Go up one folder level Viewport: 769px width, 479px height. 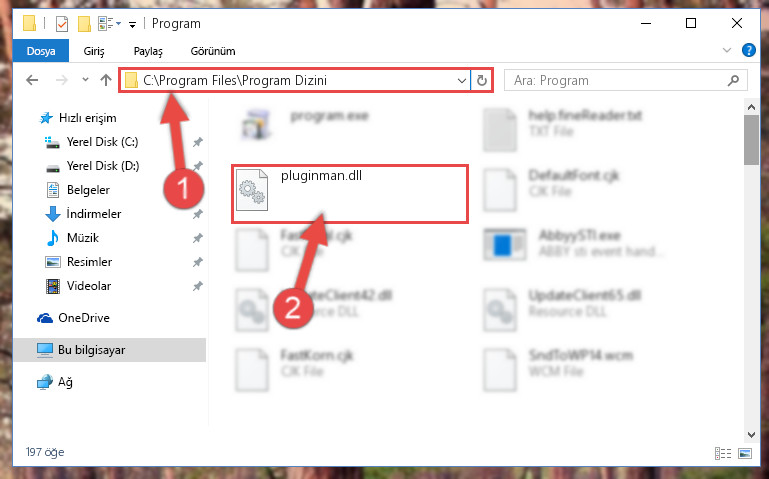(106, 80)
